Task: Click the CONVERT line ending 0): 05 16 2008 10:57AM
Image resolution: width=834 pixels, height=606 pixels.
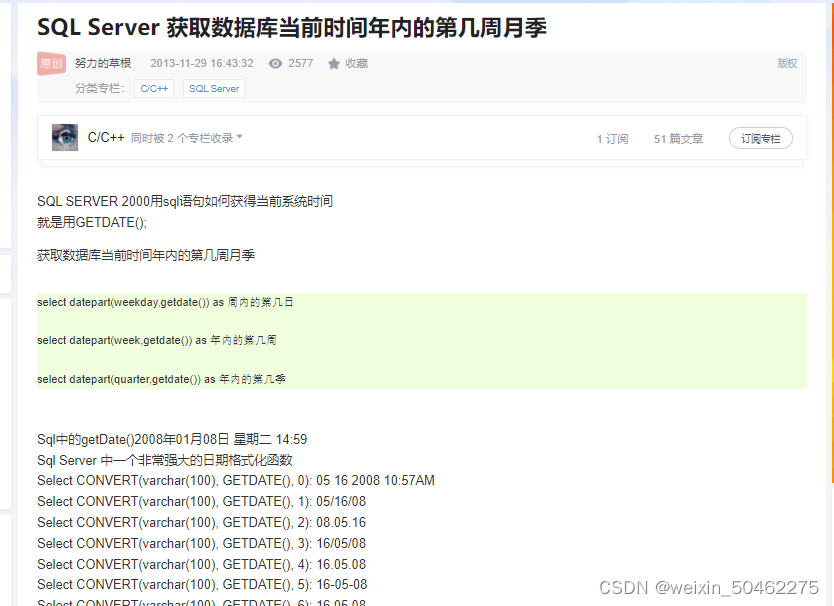Action: click(x=236, y=480)
